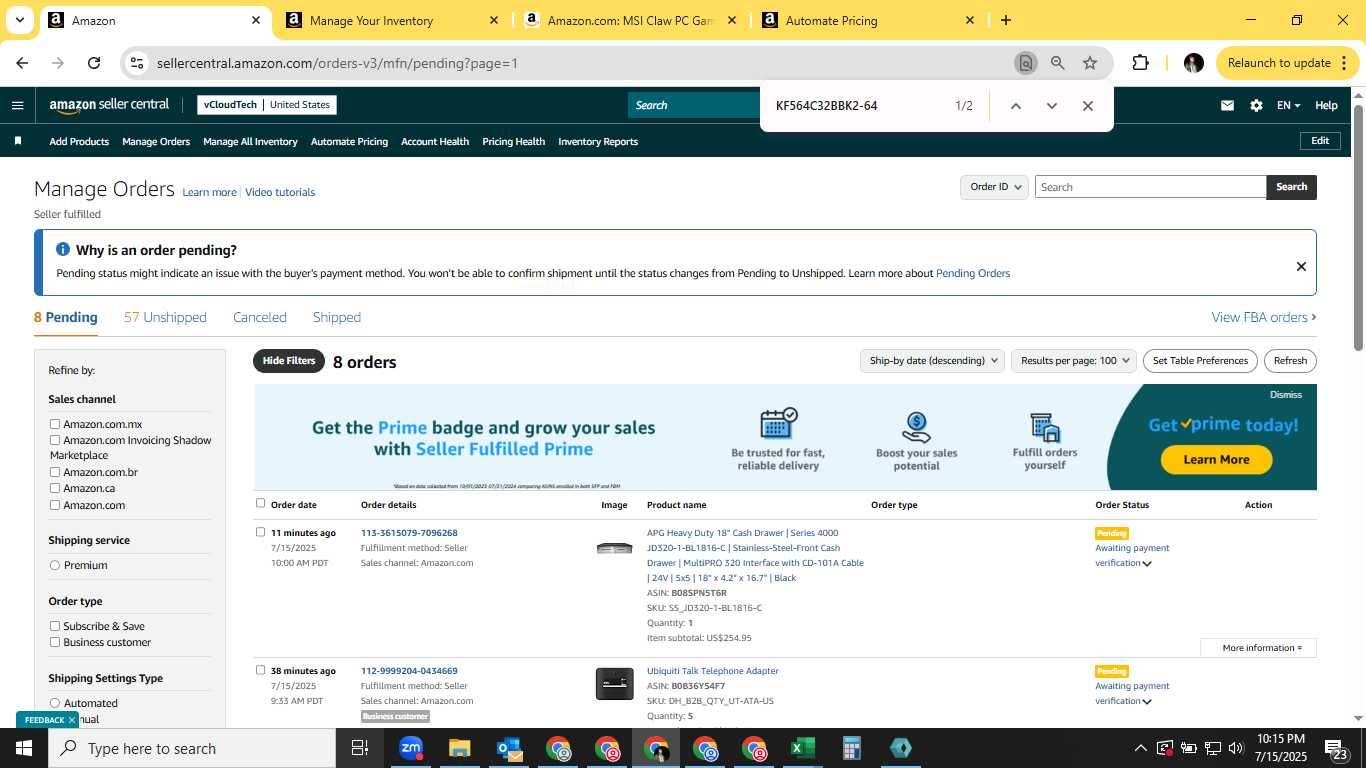Check the Amazon.ca sales channel
The image size is (1366, 768).
pos(55,488)
